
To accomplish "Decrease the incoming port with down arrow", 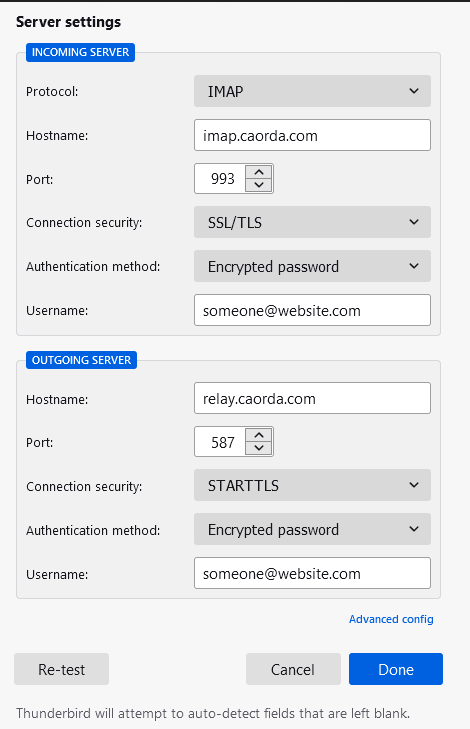I will point(259,185).
